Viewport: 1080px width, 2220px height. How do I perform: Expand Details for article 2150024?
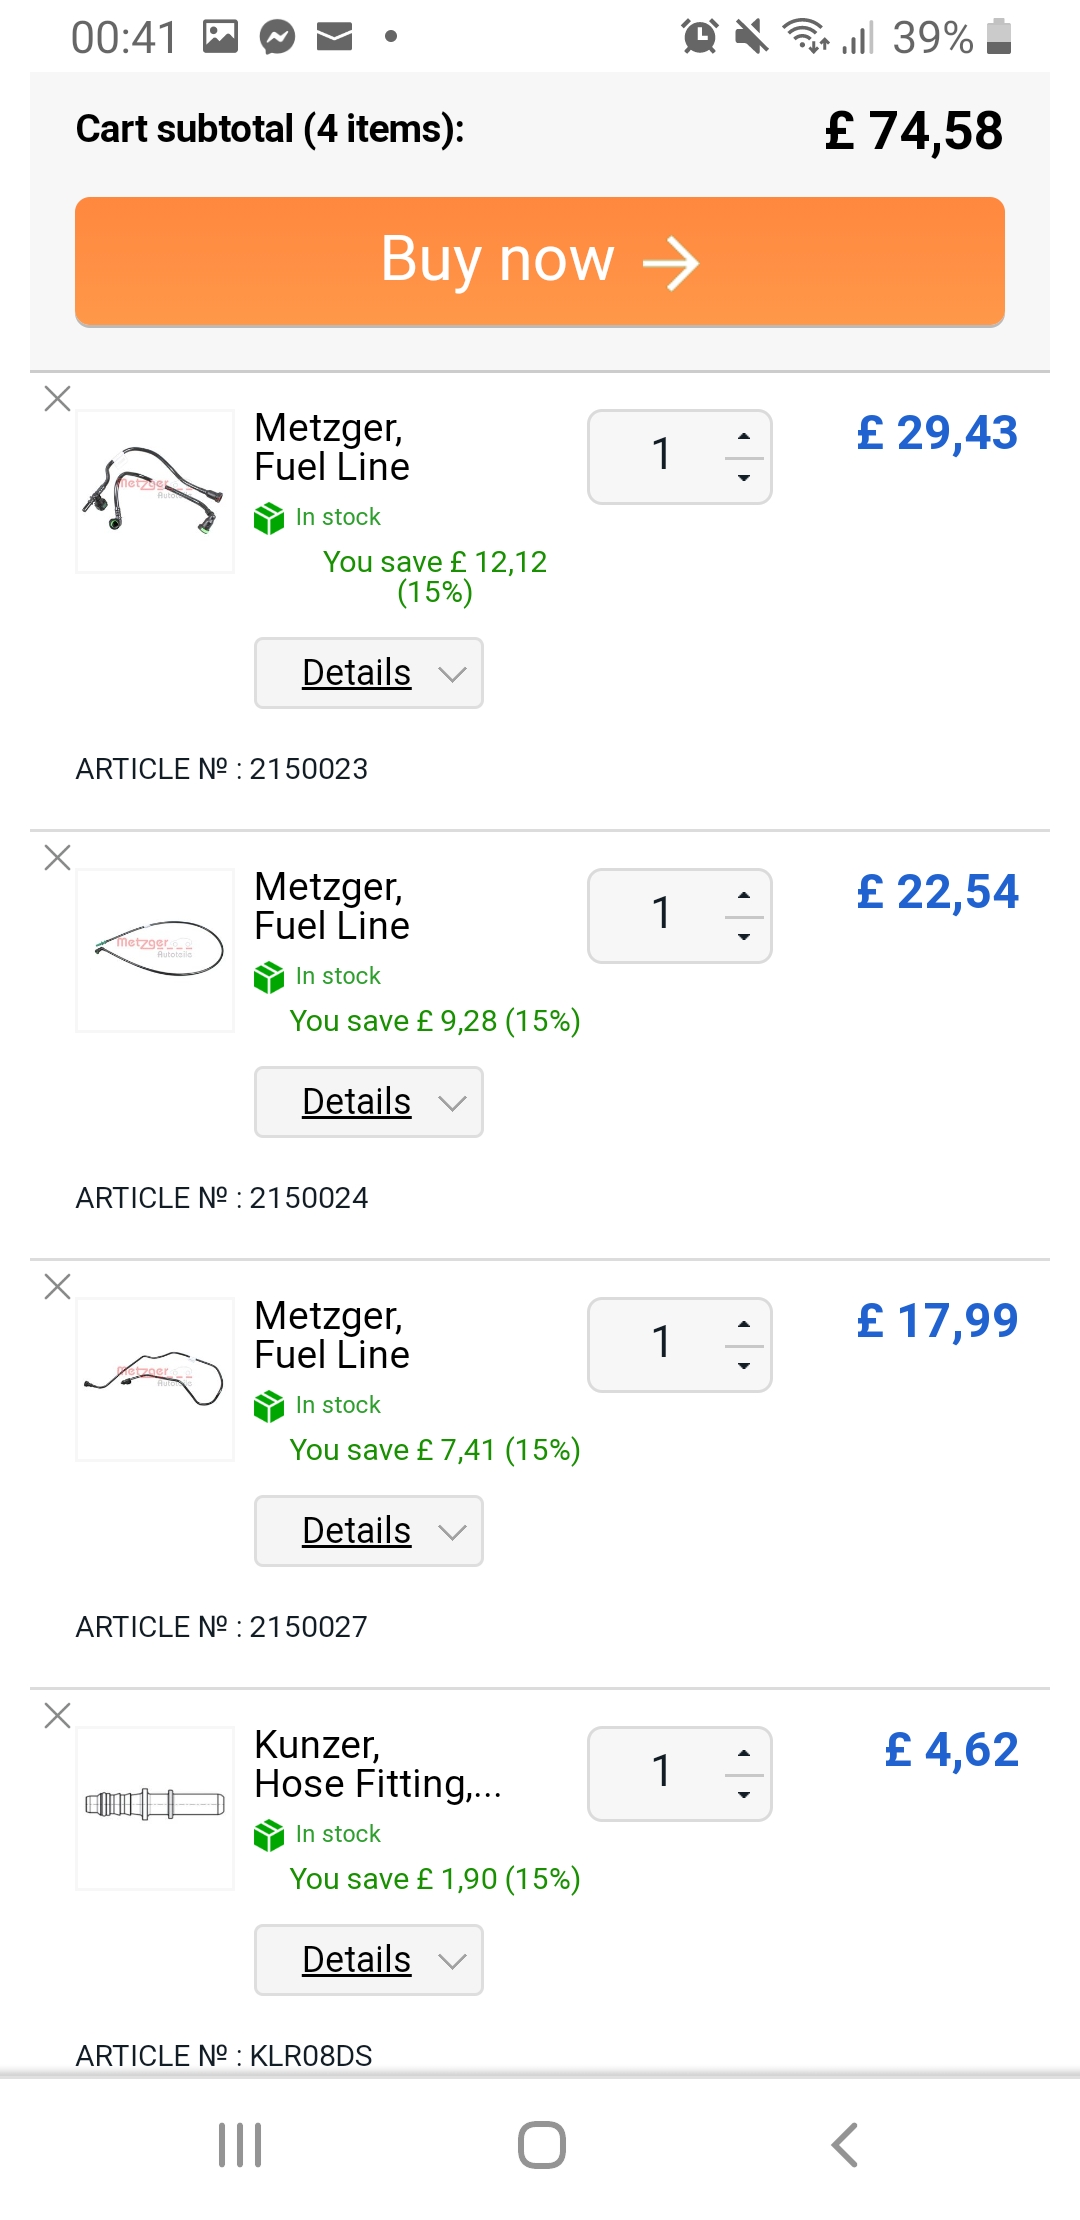coord(369,1102)
